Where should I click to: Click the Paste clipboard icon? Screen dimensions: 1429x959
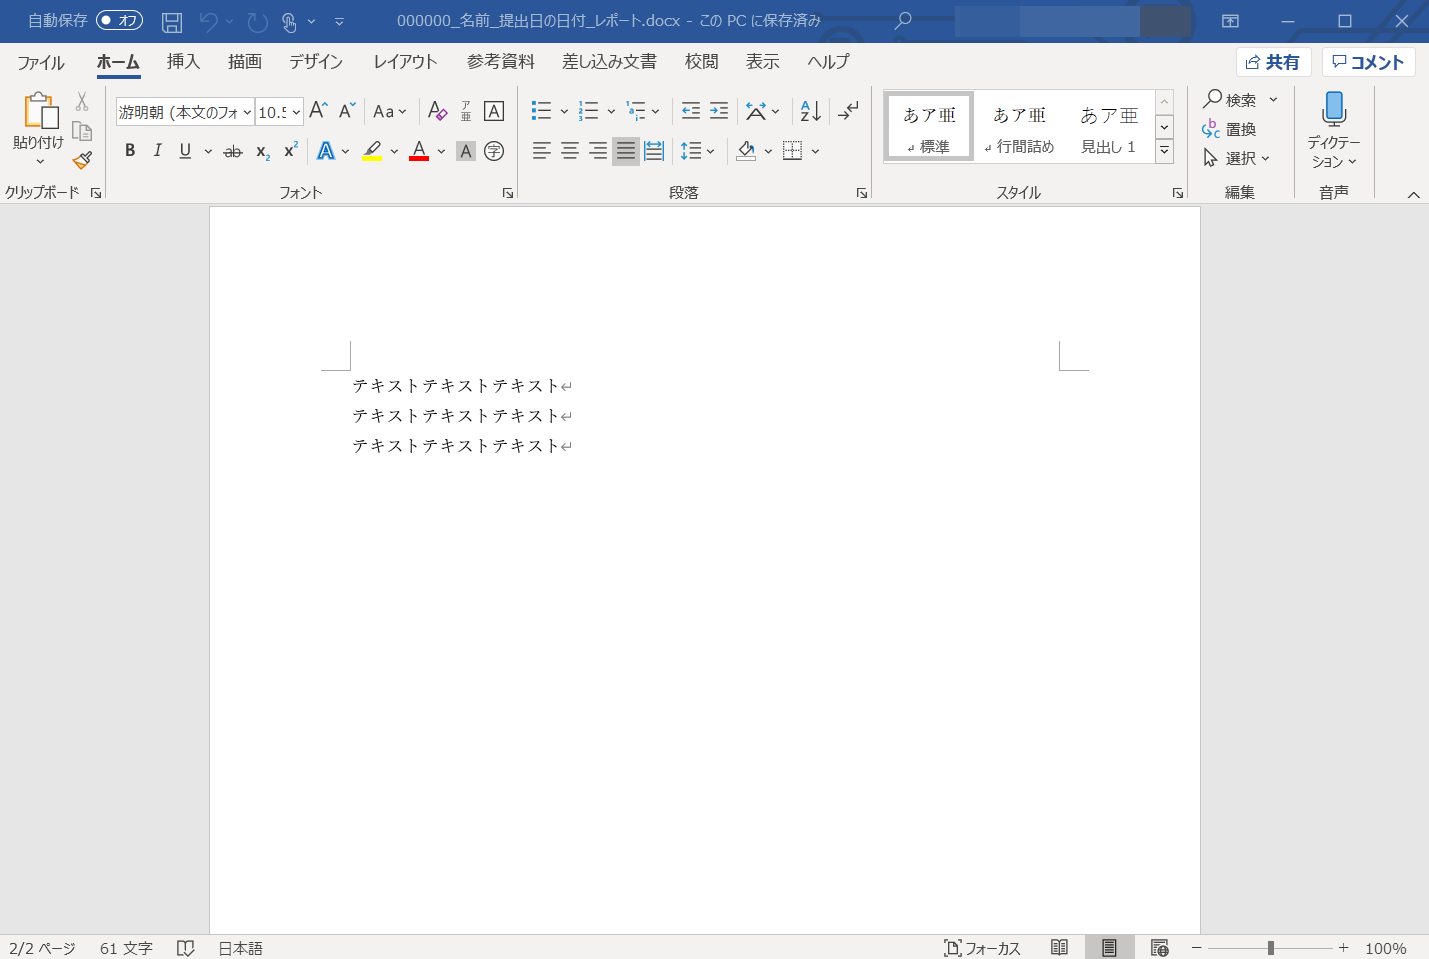pyautogui.click(x=40, y=110)
